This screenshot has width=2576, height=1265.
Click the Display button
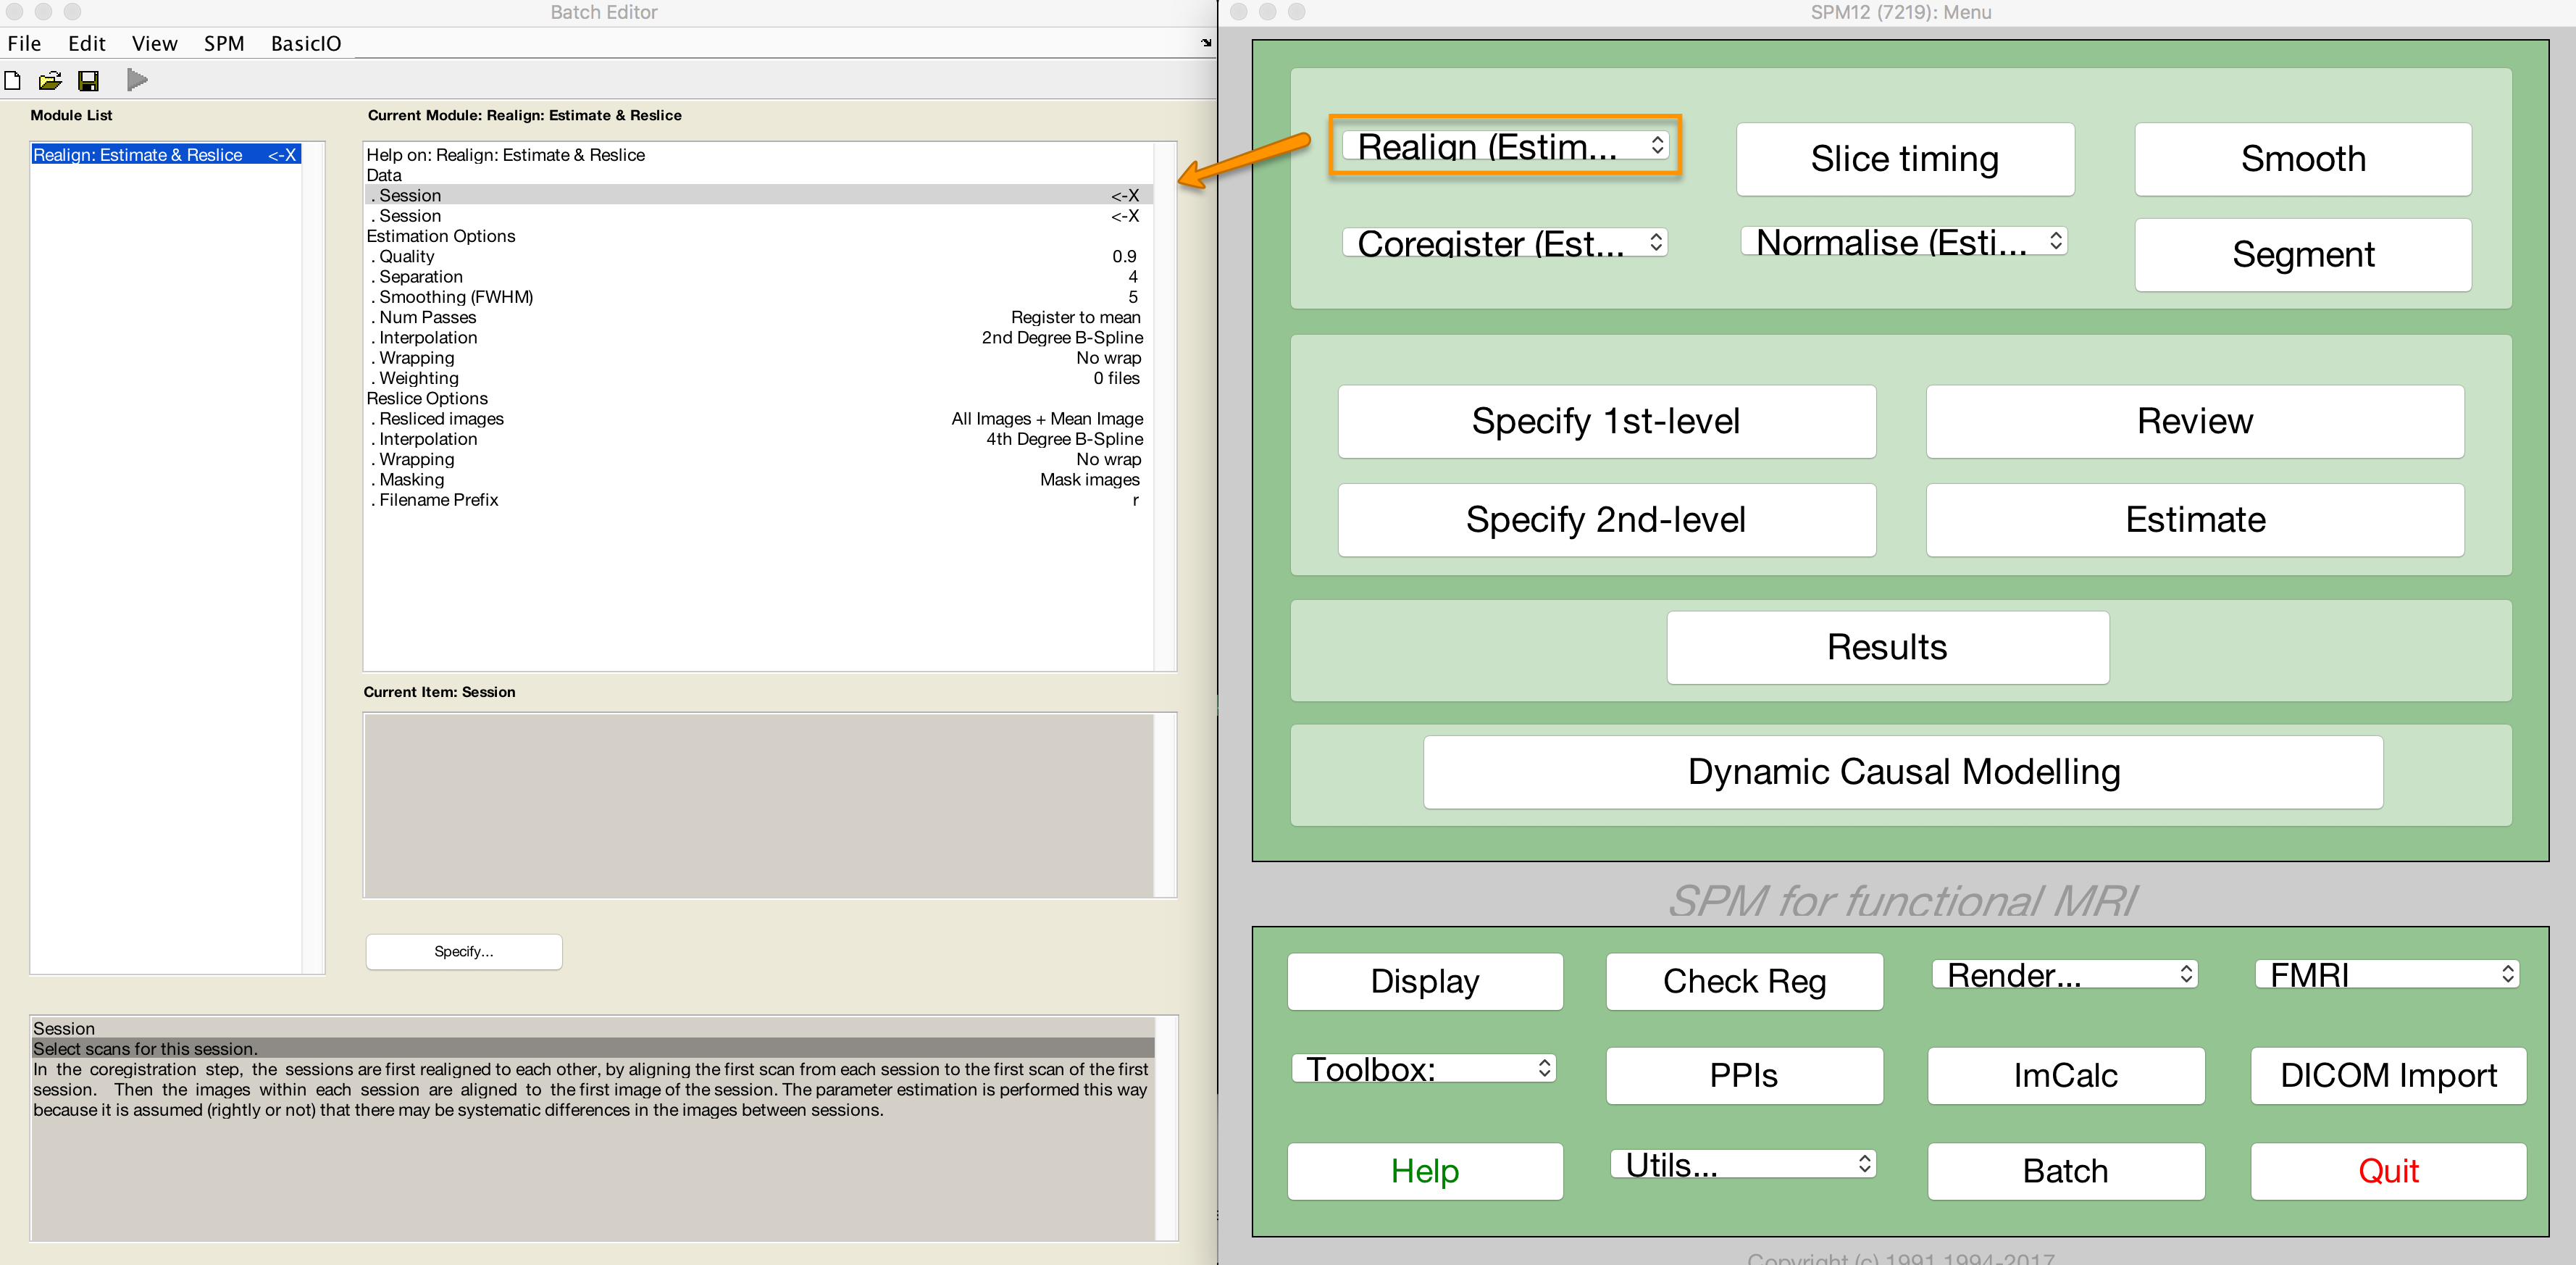(1425, 982)
